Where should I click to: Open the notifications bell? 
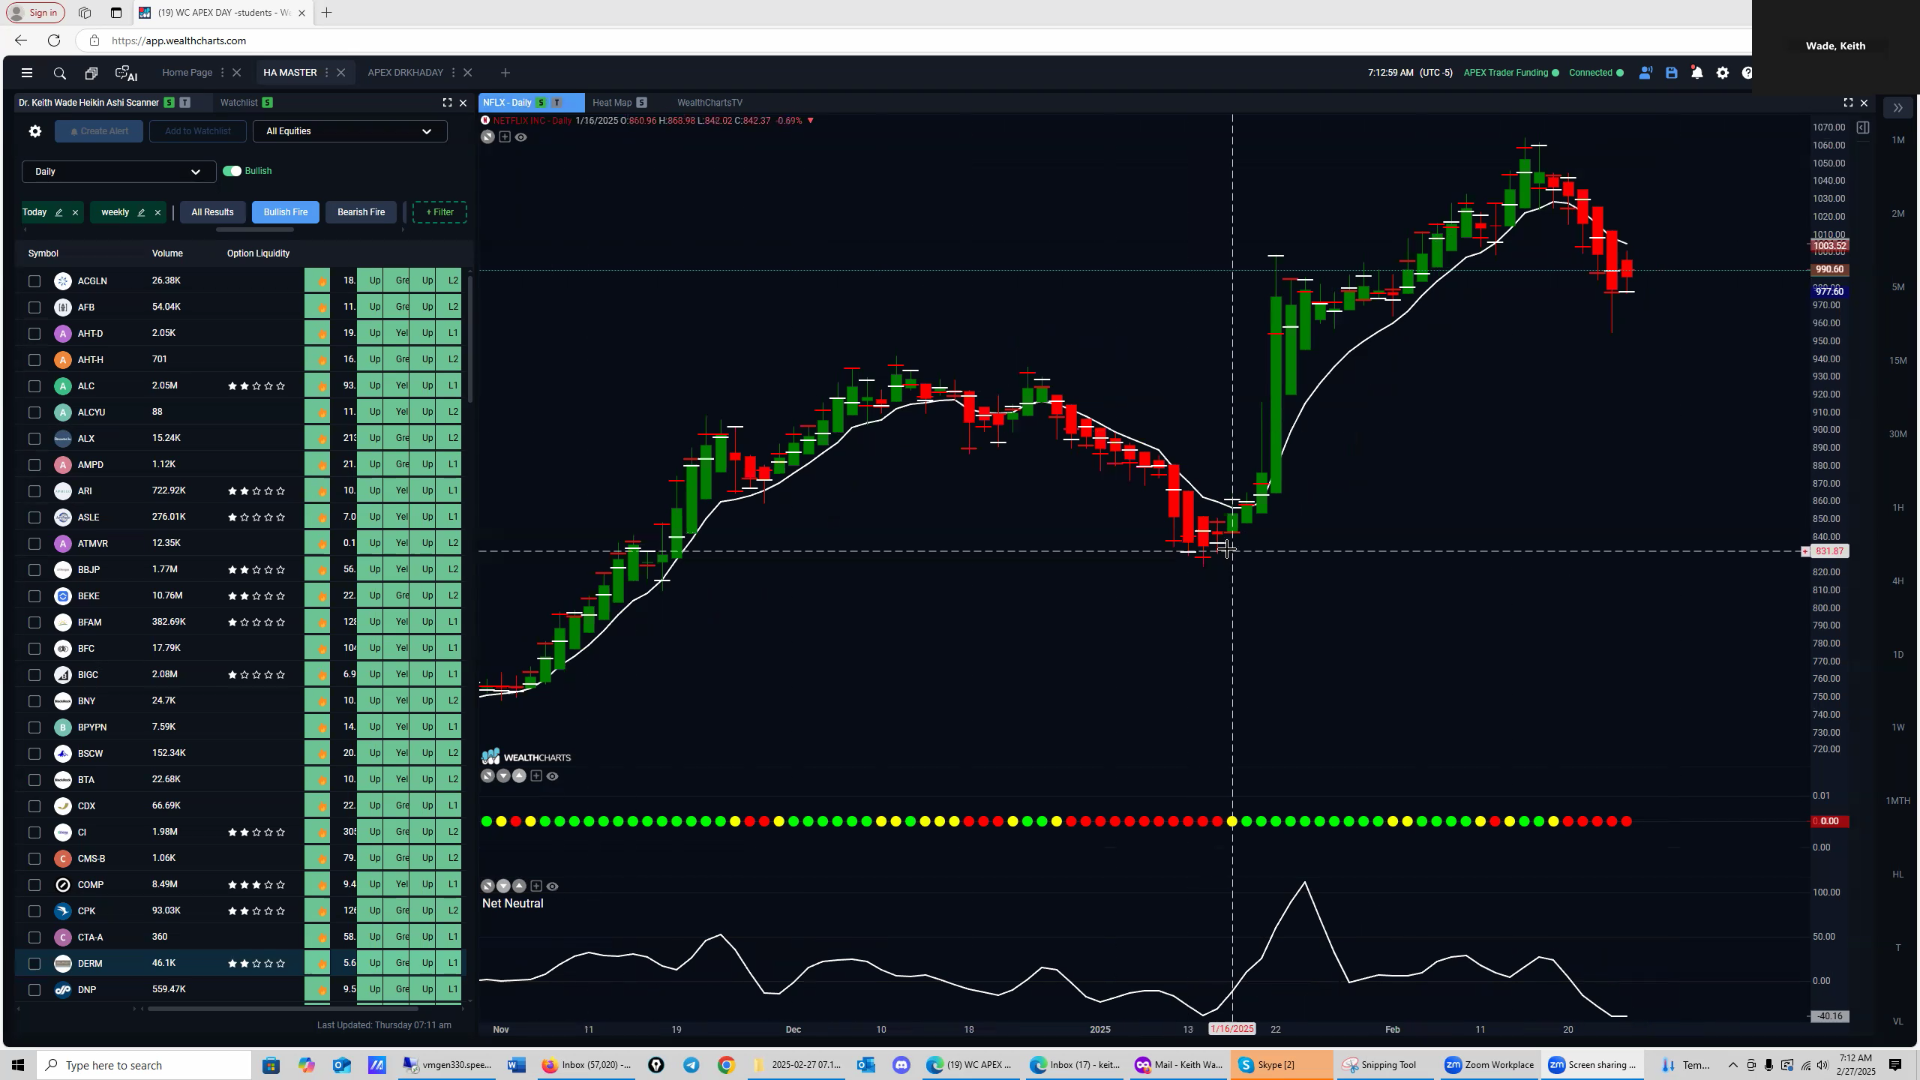1697,73
